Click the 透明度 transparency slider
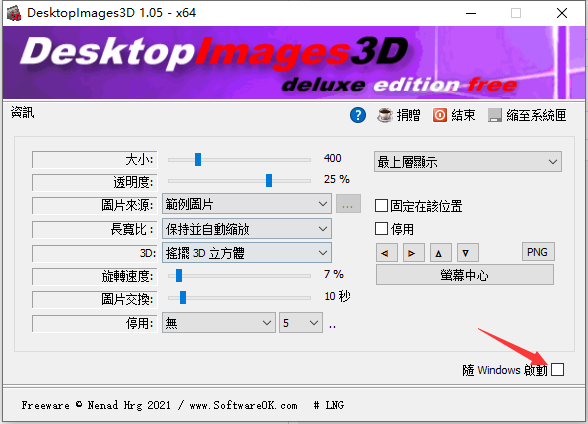588x424 pixels. (239, 181)
